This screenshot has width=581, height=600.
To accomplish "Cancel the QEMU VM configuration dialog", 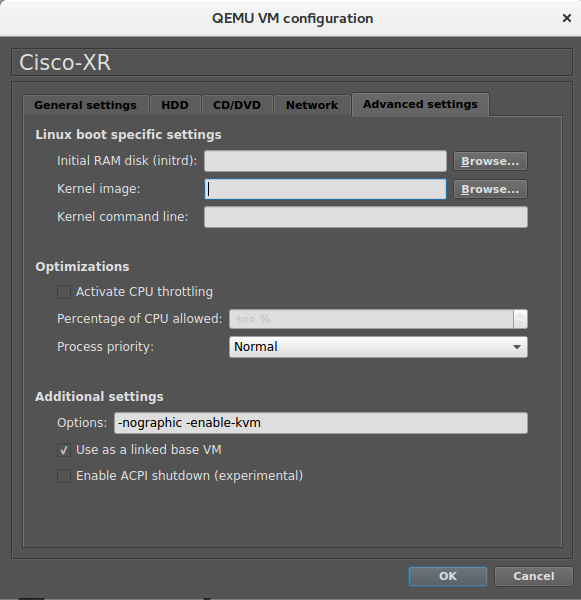I will 534,576.
